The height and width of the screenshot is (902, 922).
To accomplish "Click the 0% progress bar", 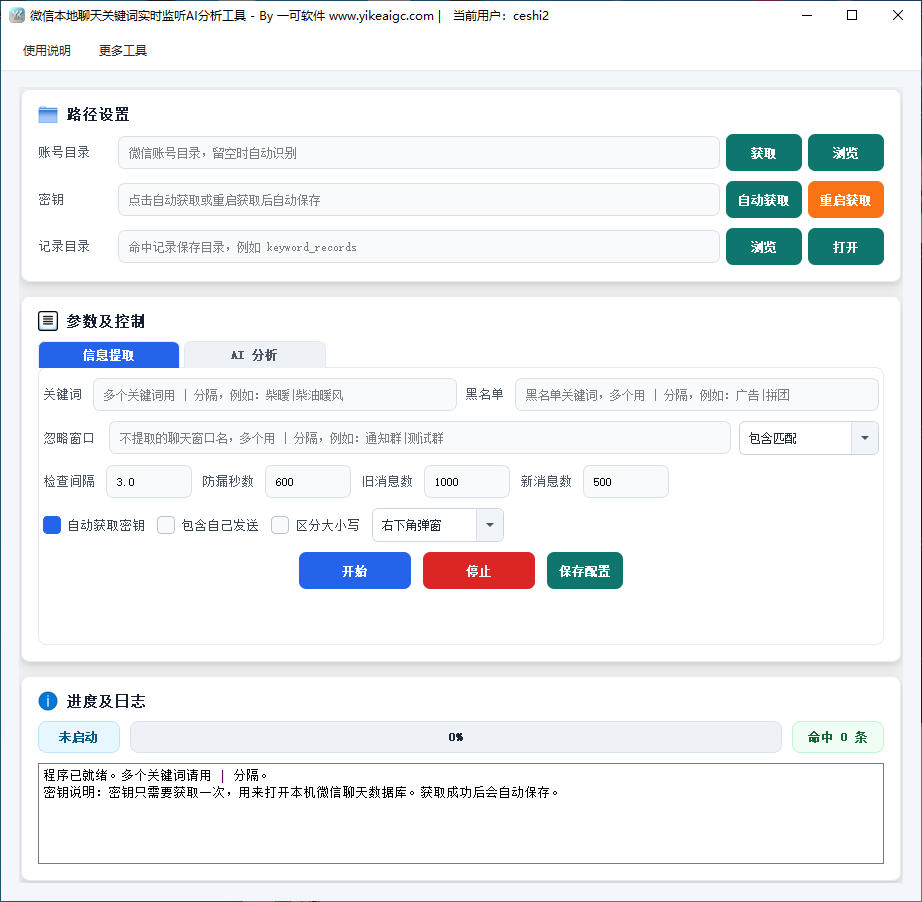I will coord(456,737).
